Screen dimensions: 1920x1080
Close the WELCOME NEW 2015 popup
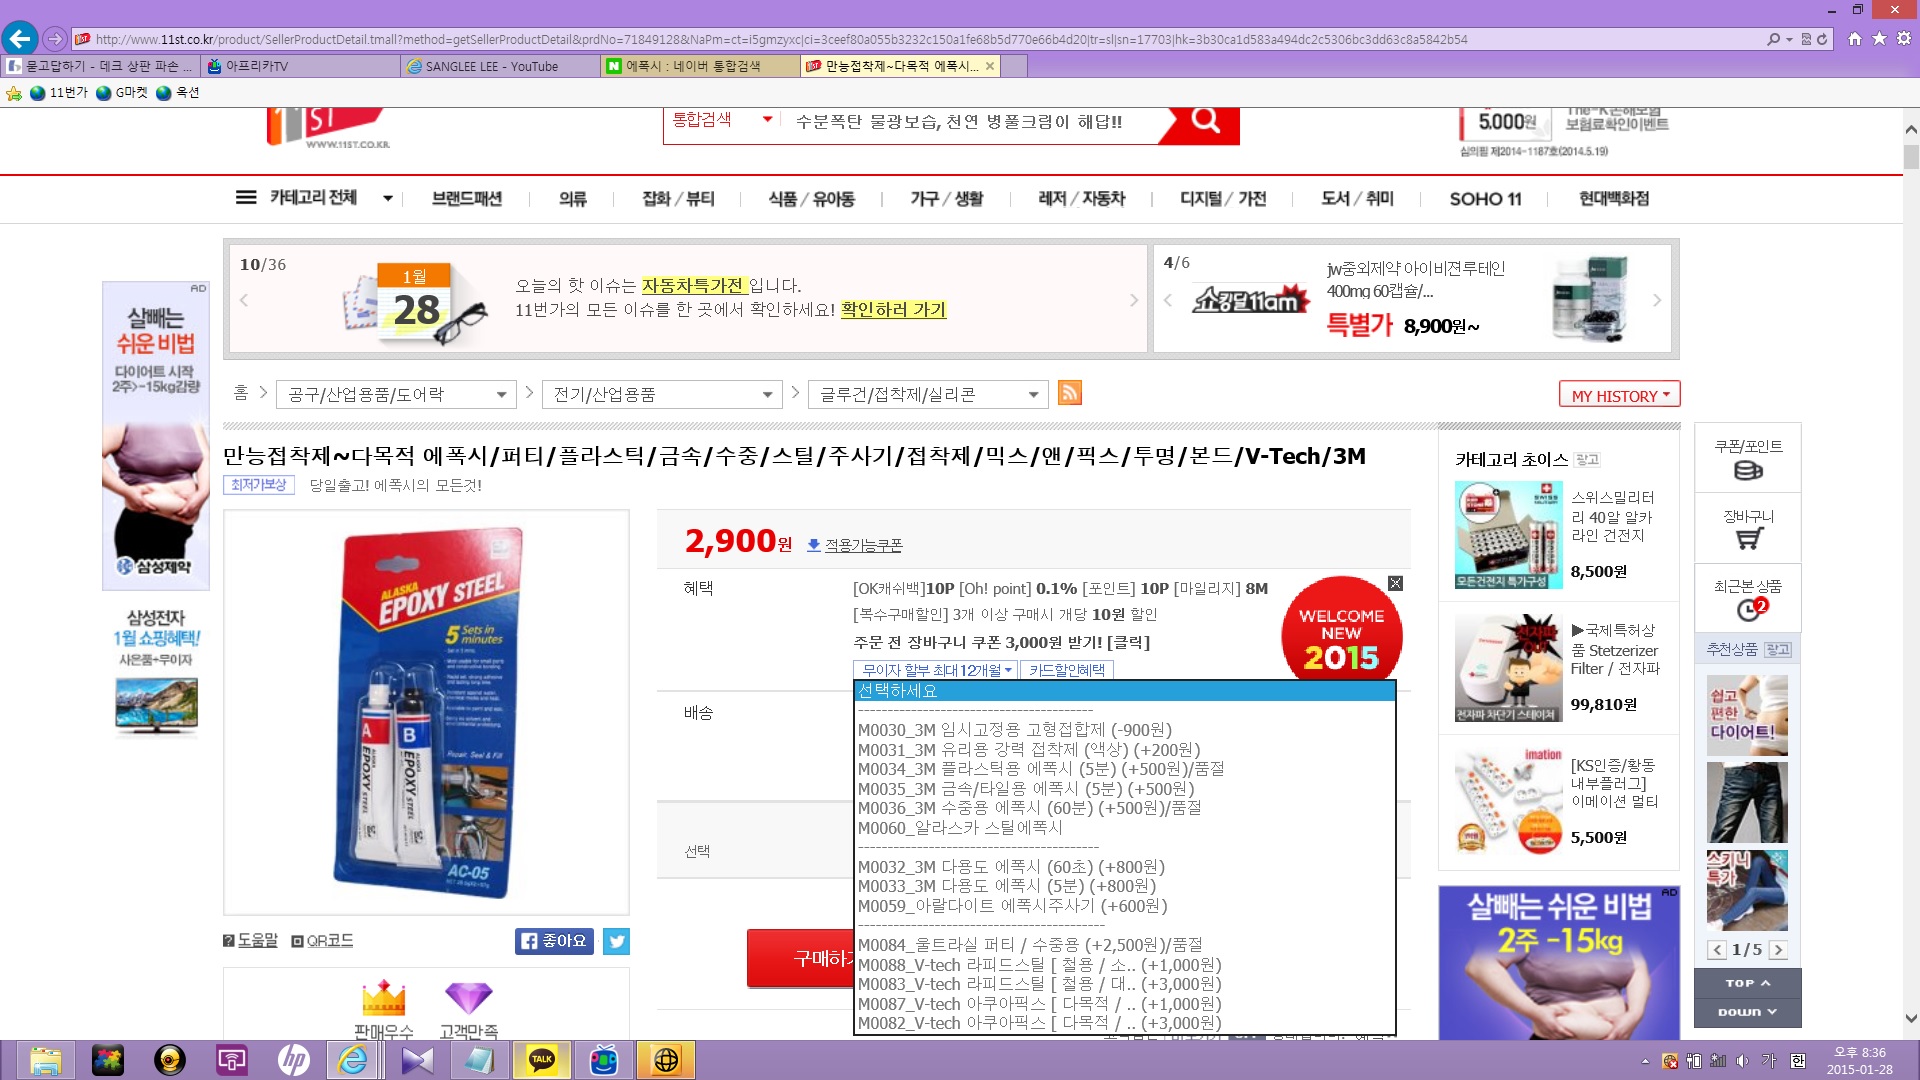pyautogui.click(x=1395, y=583)
